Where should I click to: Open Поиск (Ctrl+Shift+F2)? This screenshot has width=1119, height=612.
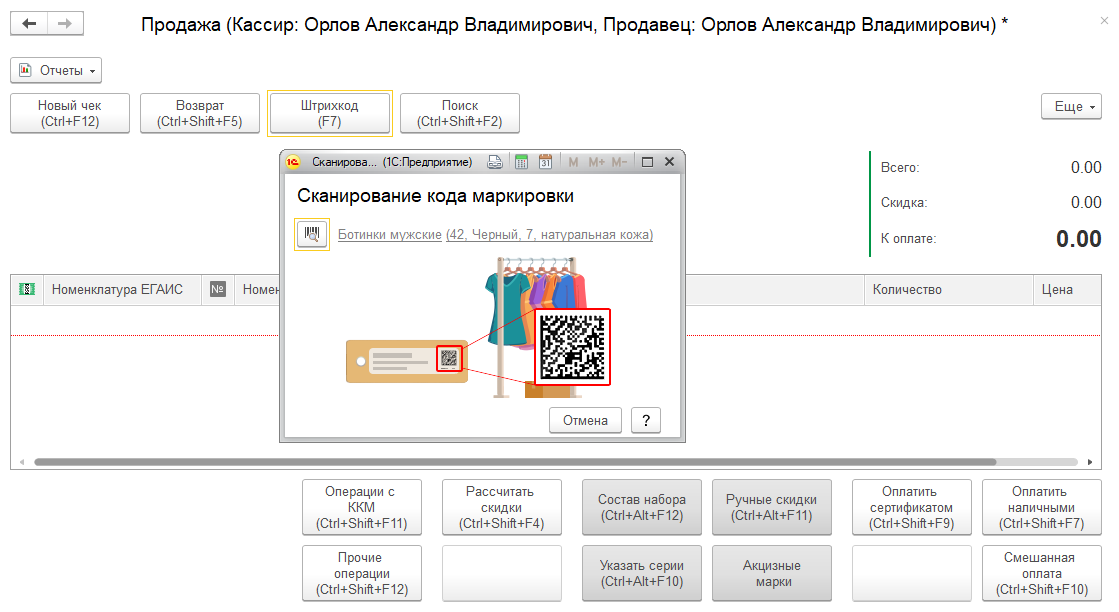460,113
